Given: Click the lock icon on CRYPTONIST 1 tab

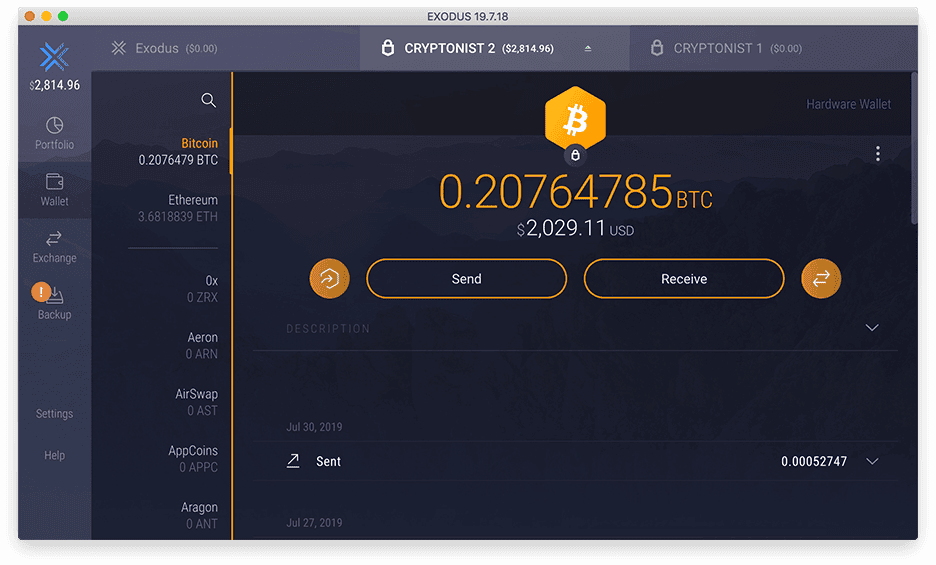Looking at the screenshot, I should 657,48.
